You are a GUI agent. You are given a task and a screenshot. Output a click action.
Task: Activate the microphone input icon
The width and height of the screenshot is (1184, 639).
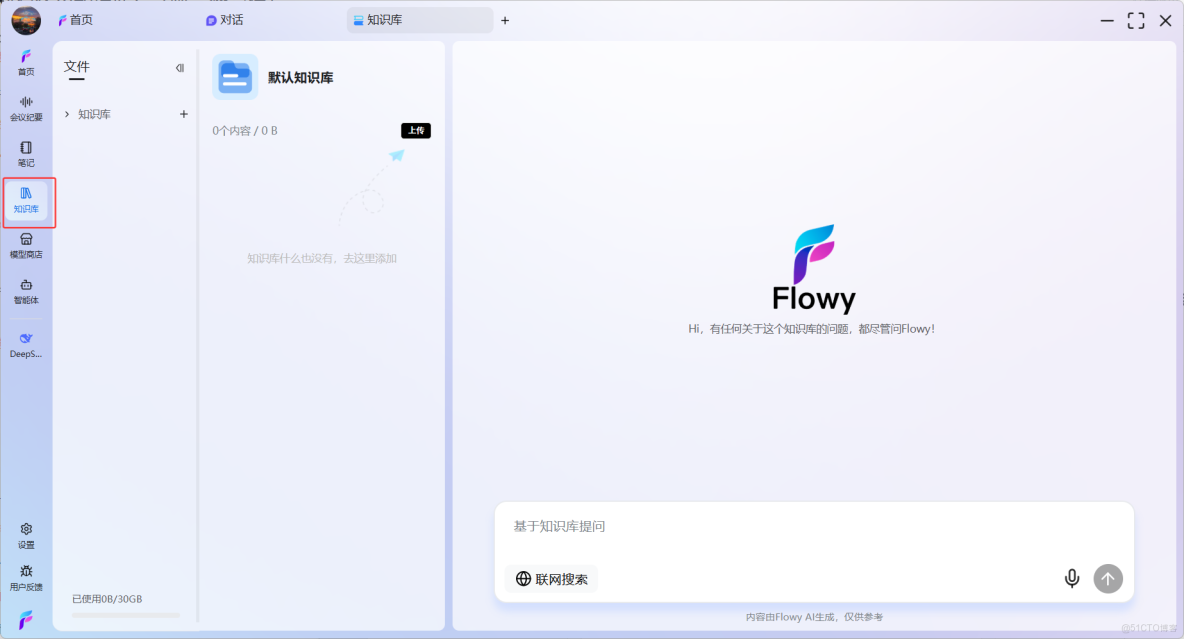(1071, 578)
